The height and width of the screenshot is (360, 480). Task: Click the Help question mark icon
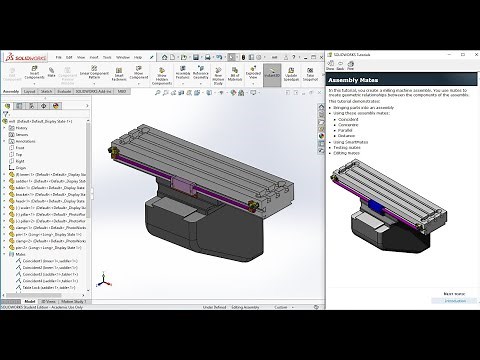click(x=294, y=57)
